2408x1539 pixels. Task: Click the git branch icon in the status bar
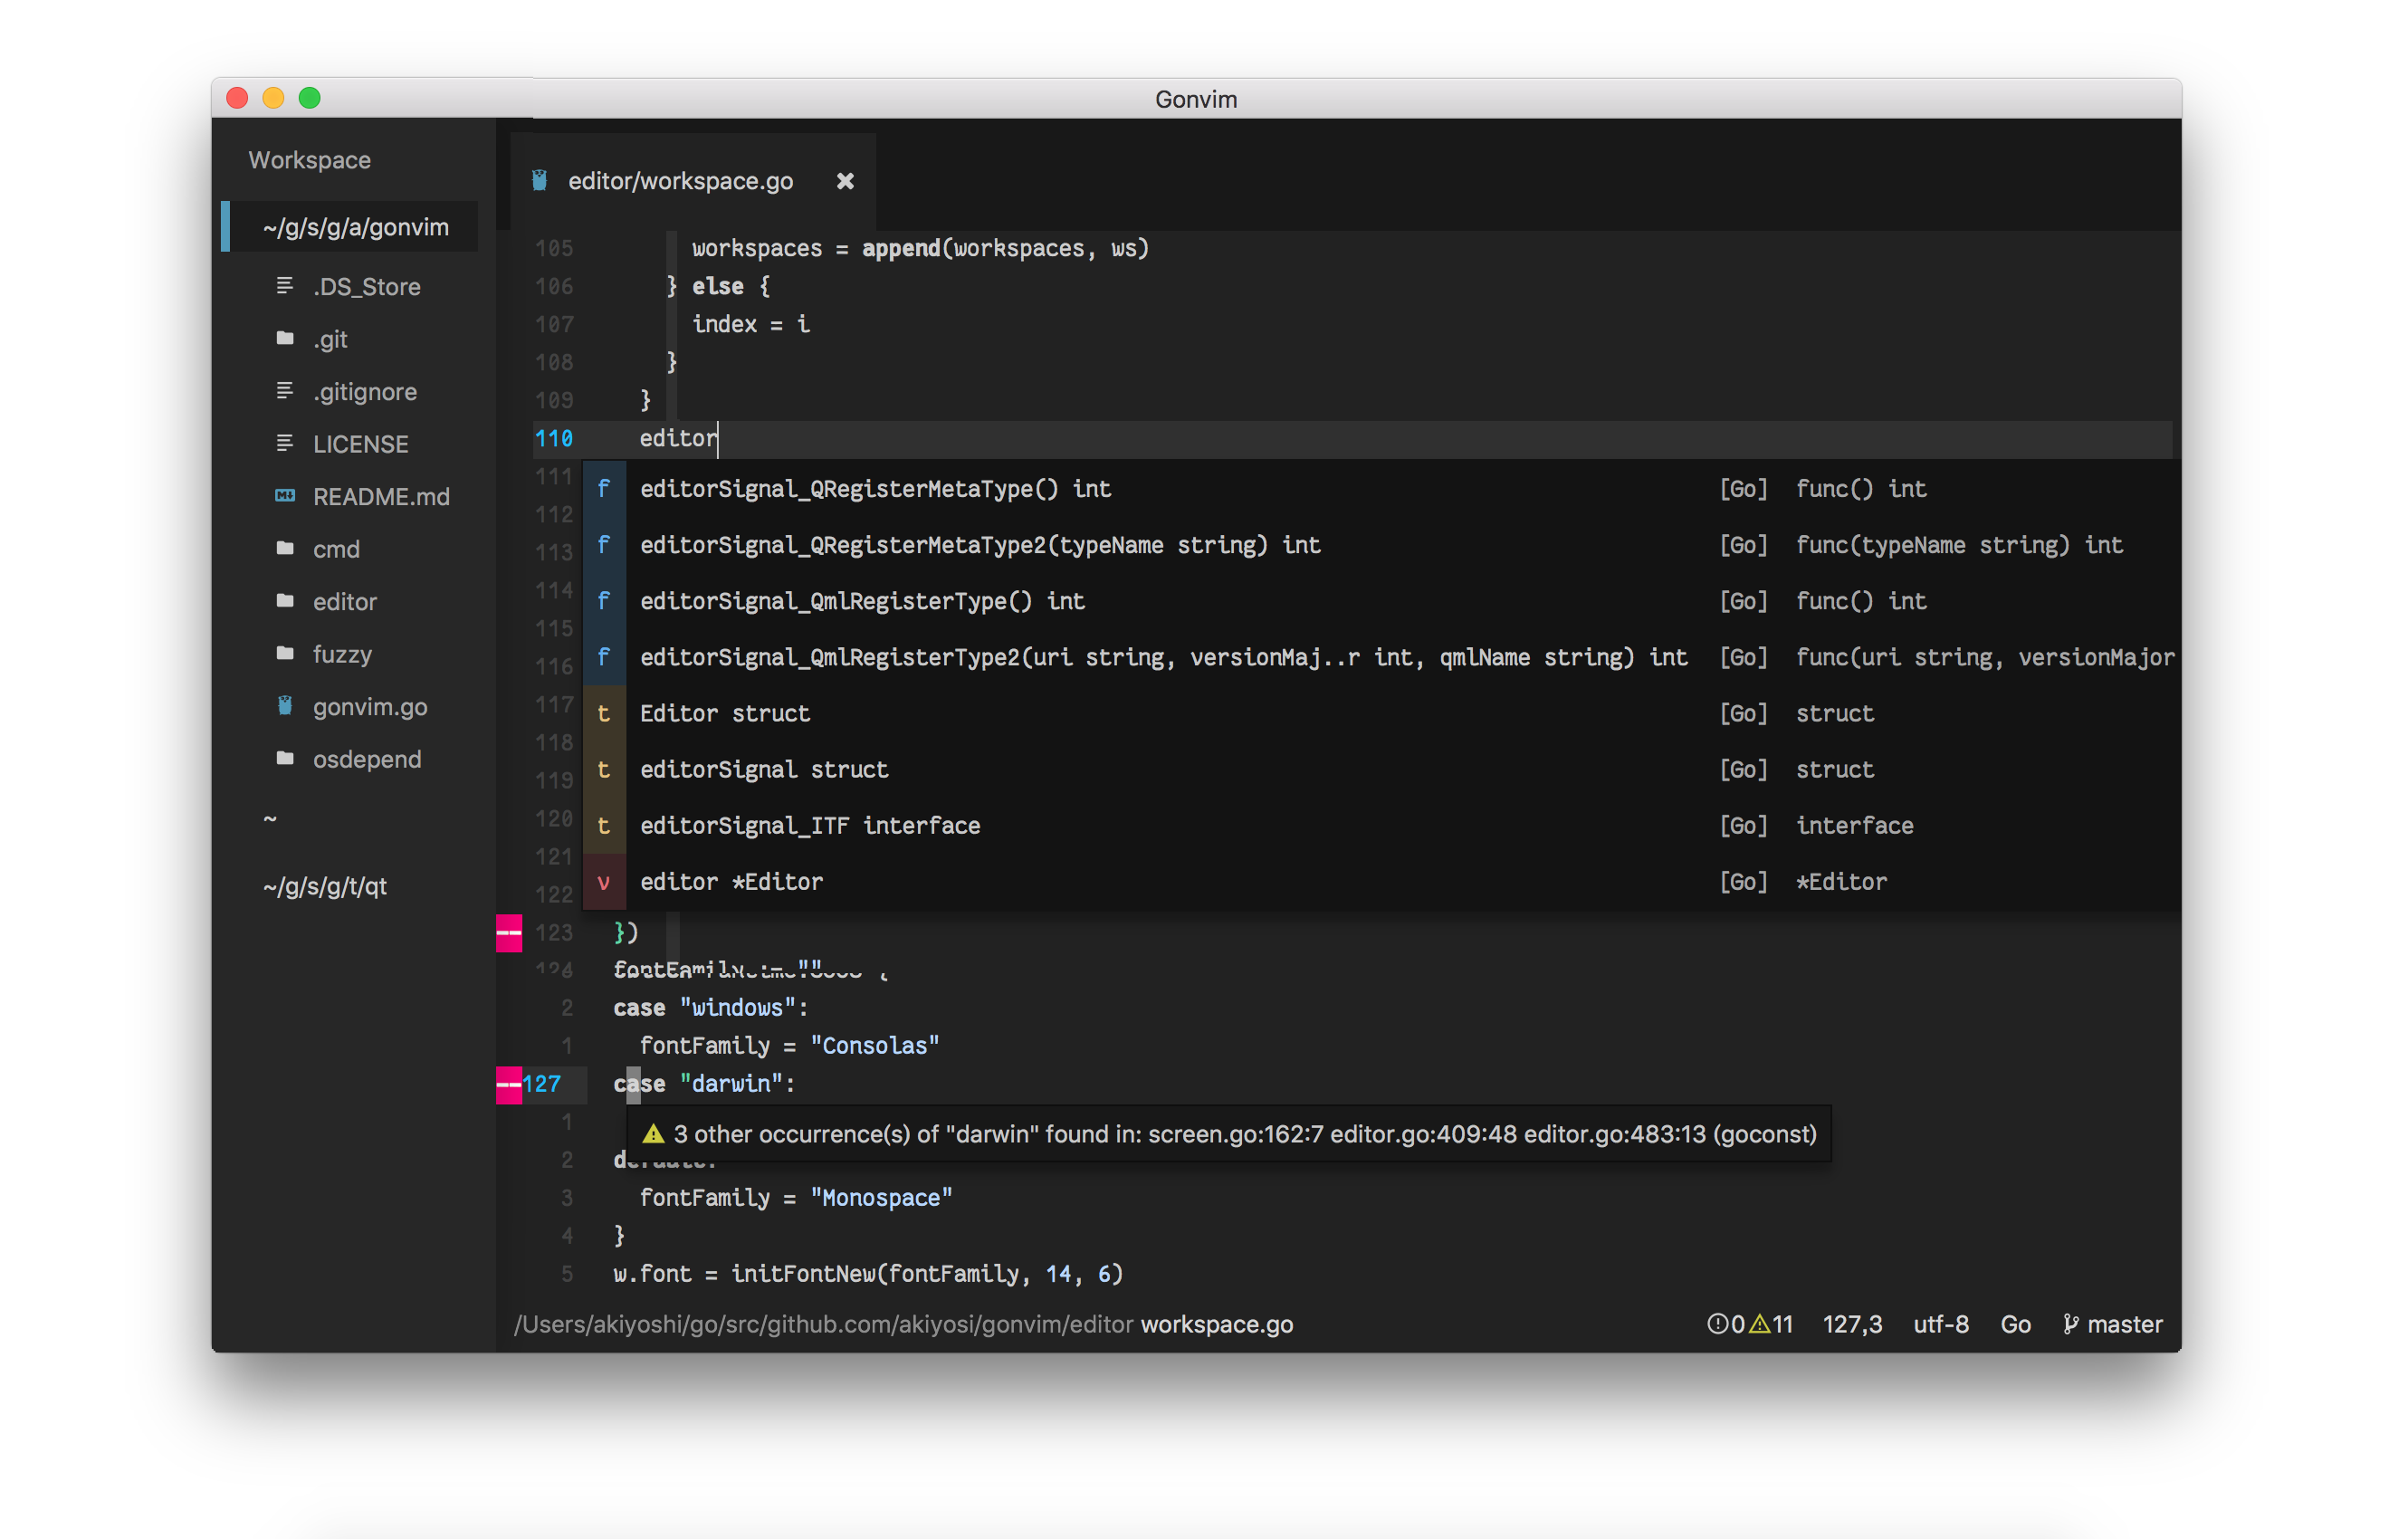(2070, 1324)
